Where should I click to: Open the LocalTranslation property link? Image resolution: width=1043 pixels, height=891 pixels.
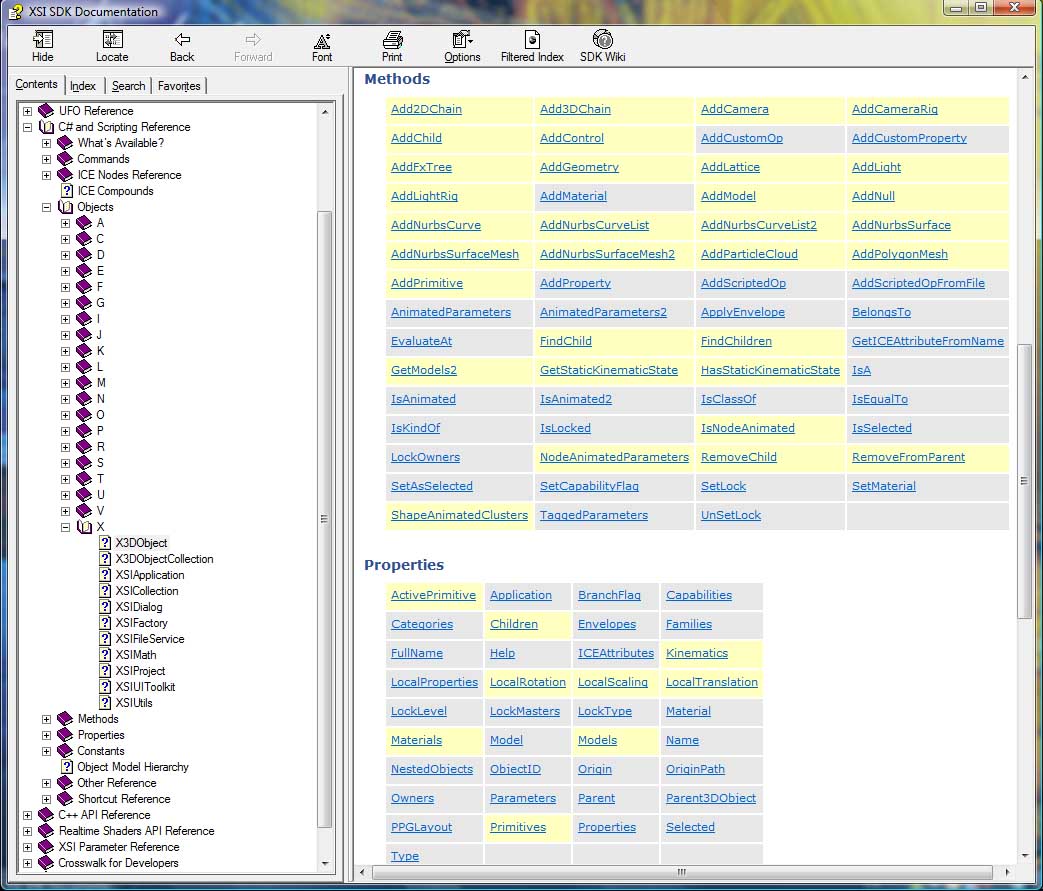[x=712, y=682]
